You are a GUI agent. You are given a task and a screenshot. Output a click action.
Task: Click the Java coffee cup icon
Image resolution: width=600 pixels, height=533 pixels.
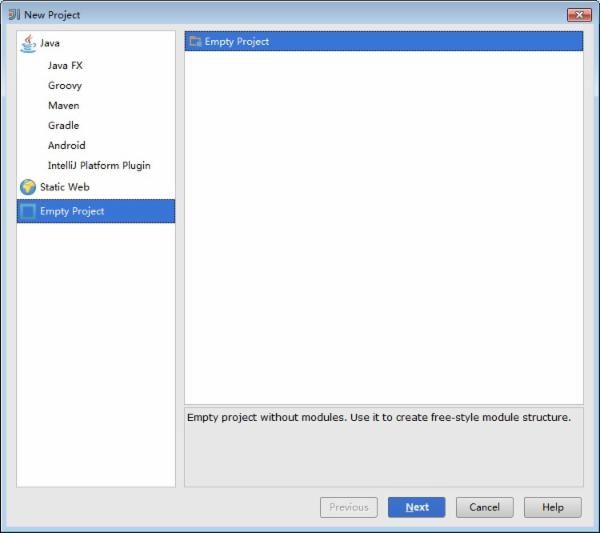pyautogui.click(x=28, y=43)
